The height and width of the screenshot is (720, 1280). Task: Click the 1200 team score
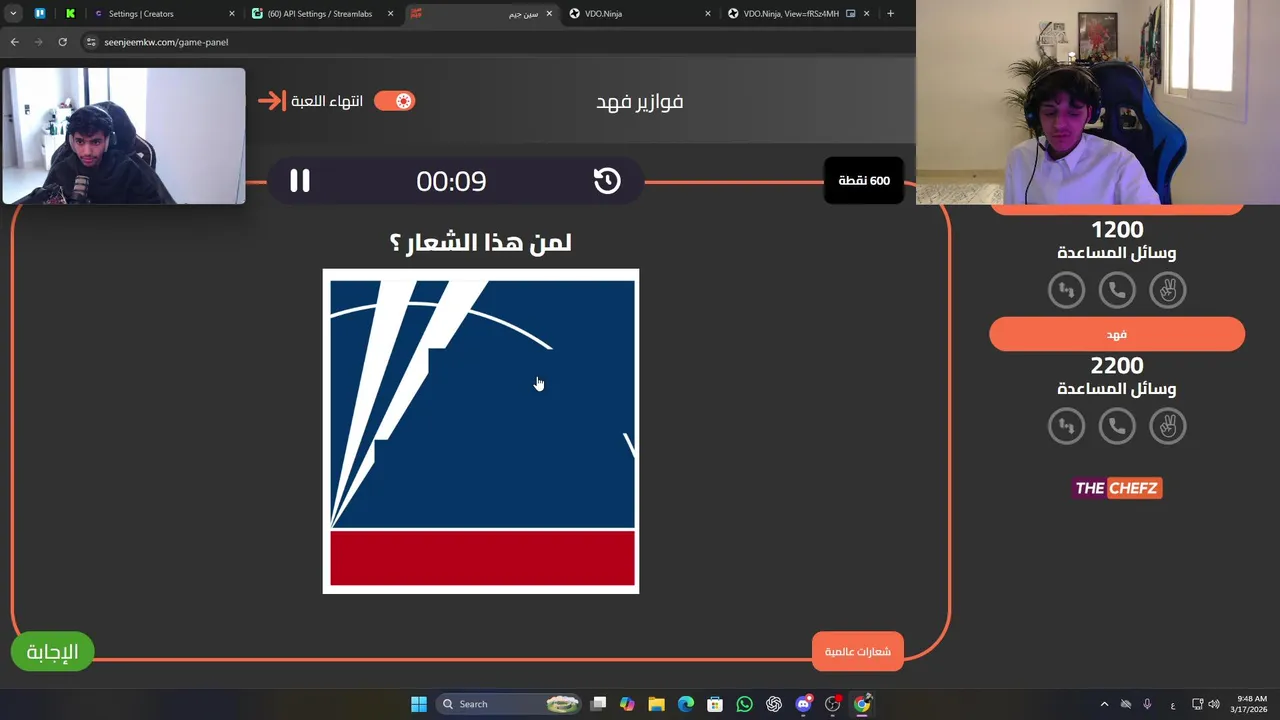(1117, 230)
